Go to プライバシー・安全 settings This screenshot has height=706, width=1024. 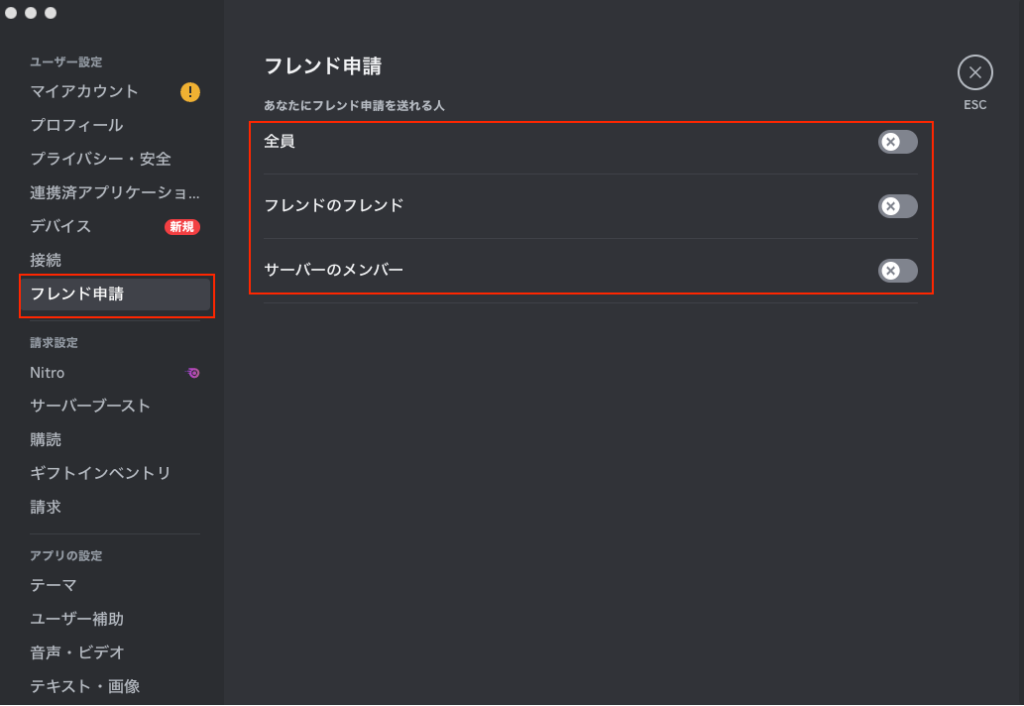[100, 159]
